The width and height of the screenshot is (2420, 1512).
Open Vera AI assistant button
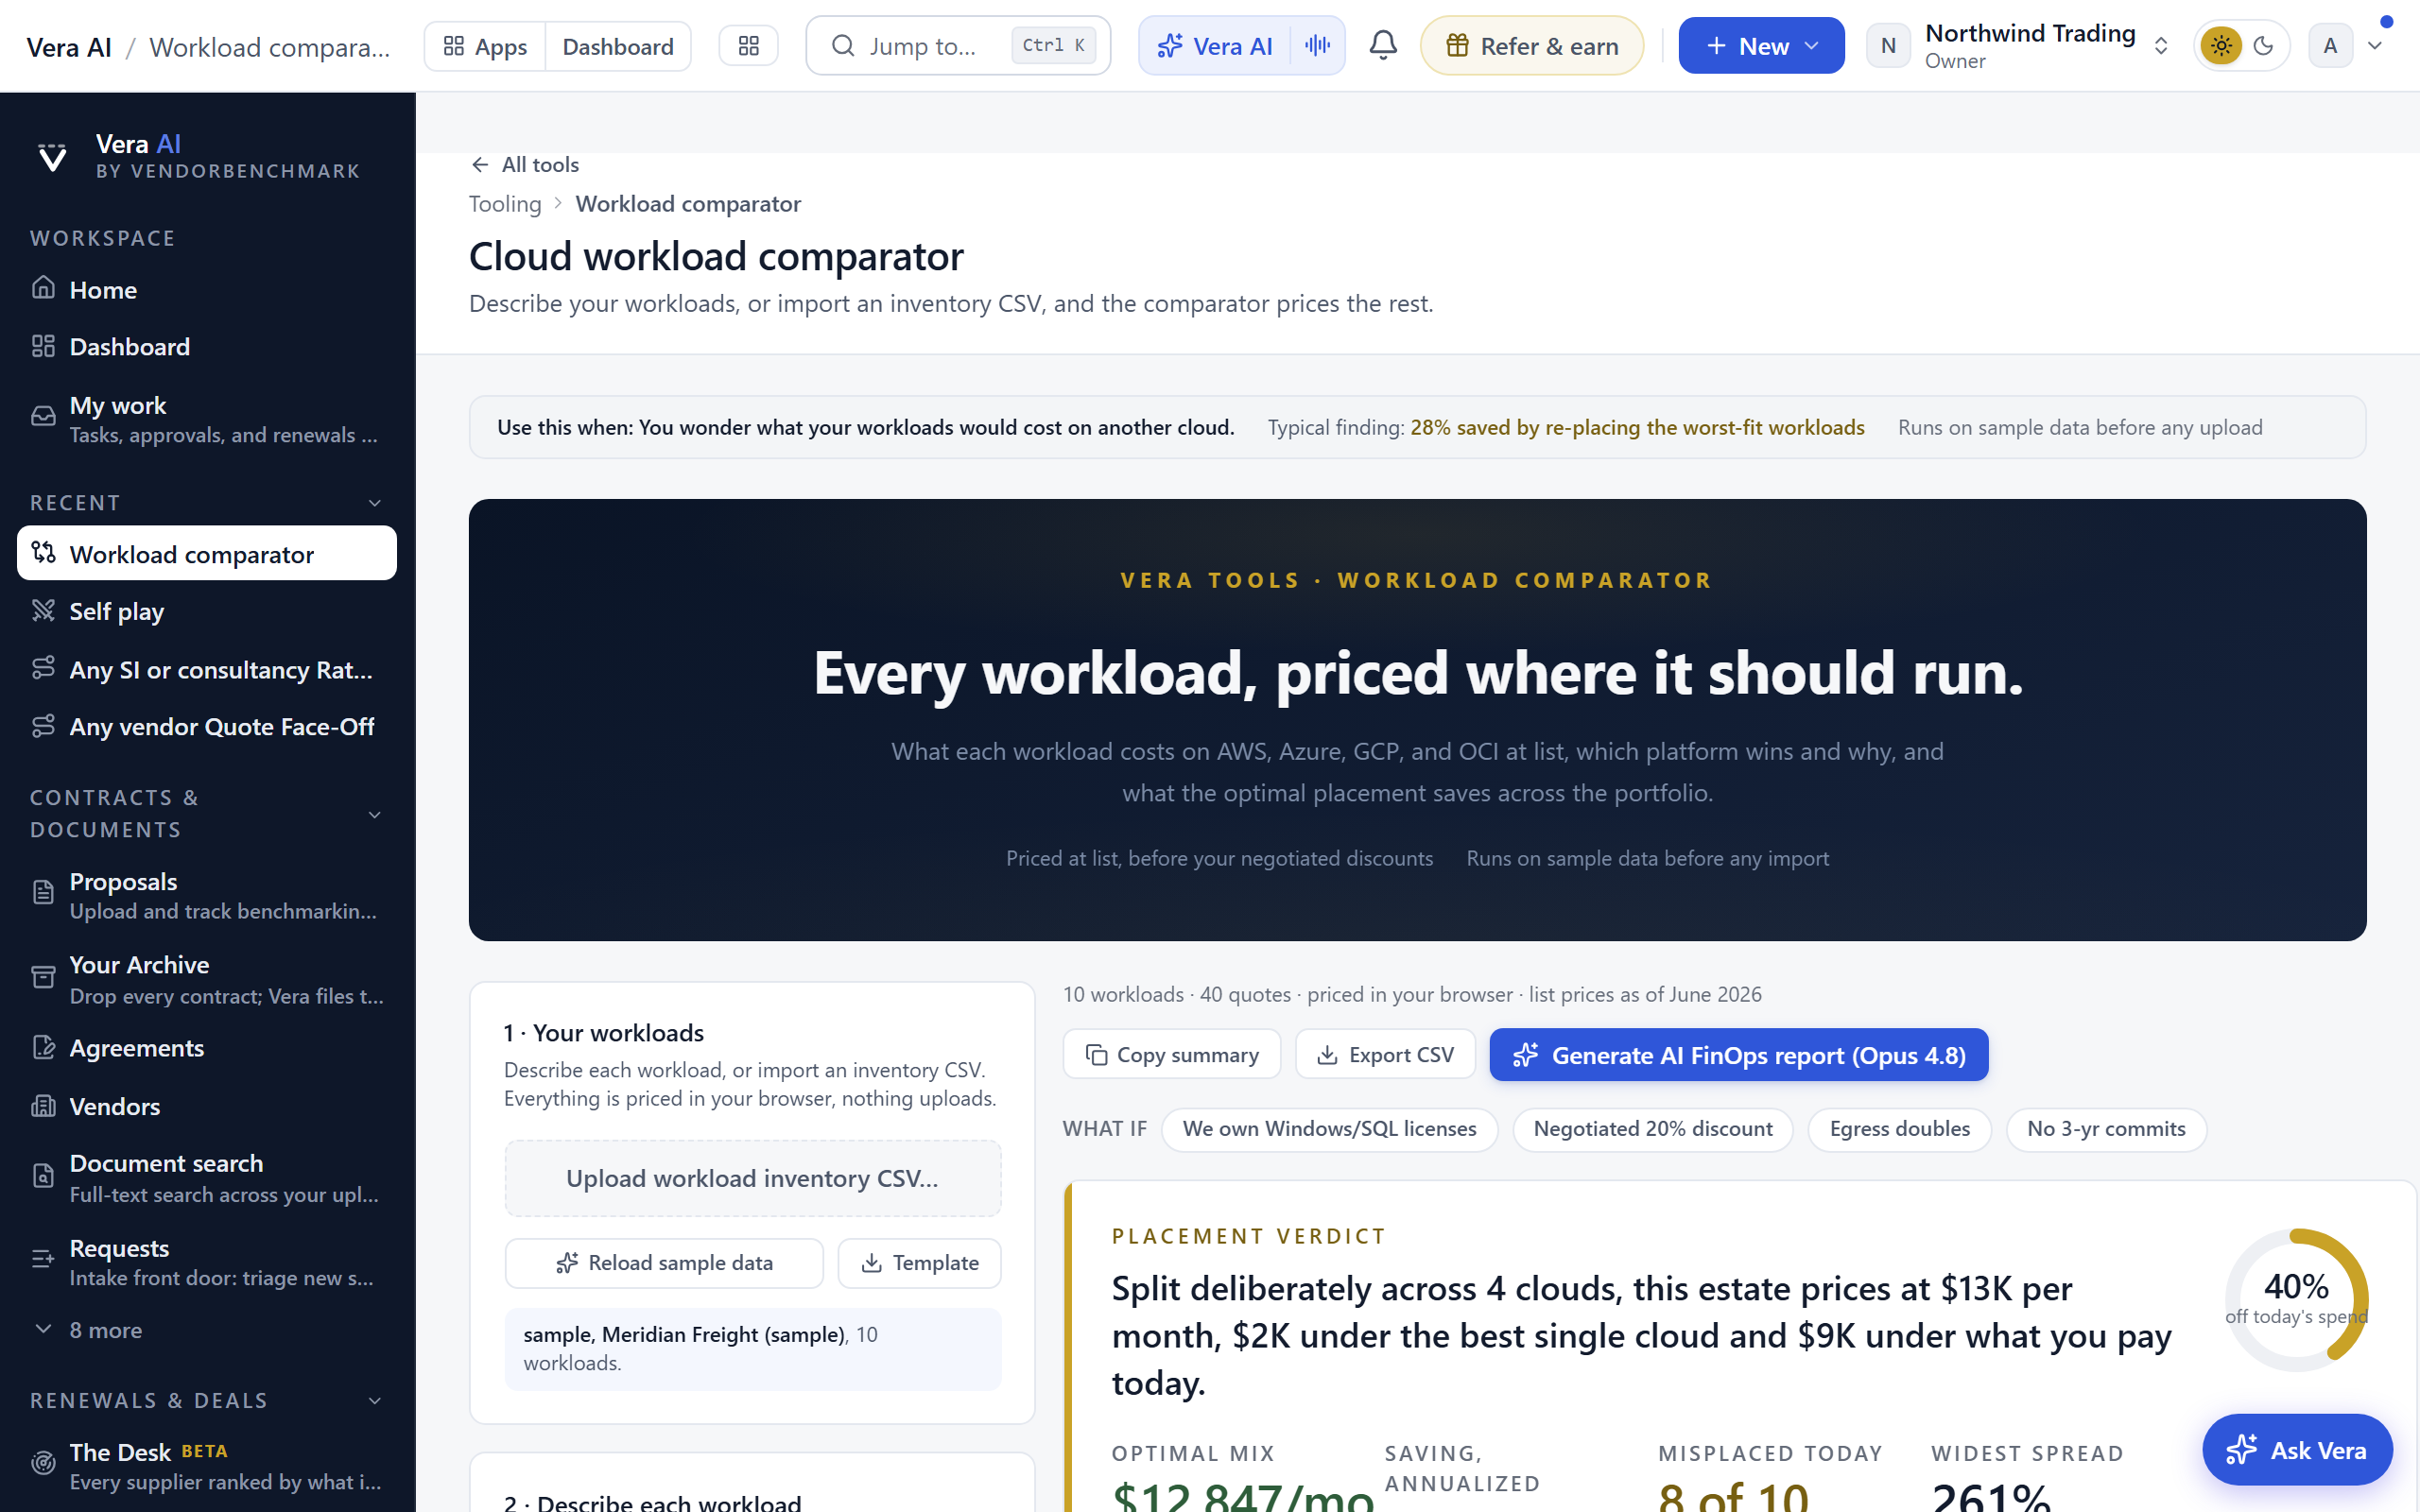(1214, 46)
